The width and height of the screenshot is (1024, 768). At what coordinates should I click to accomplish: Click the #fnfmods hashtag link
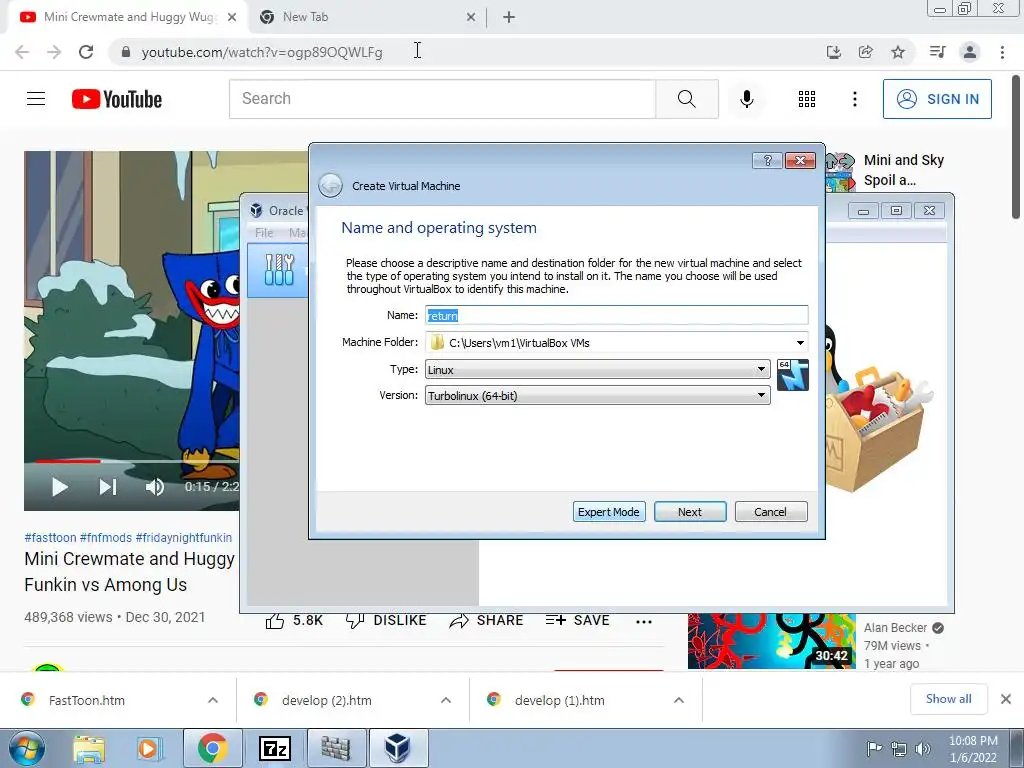106,537
